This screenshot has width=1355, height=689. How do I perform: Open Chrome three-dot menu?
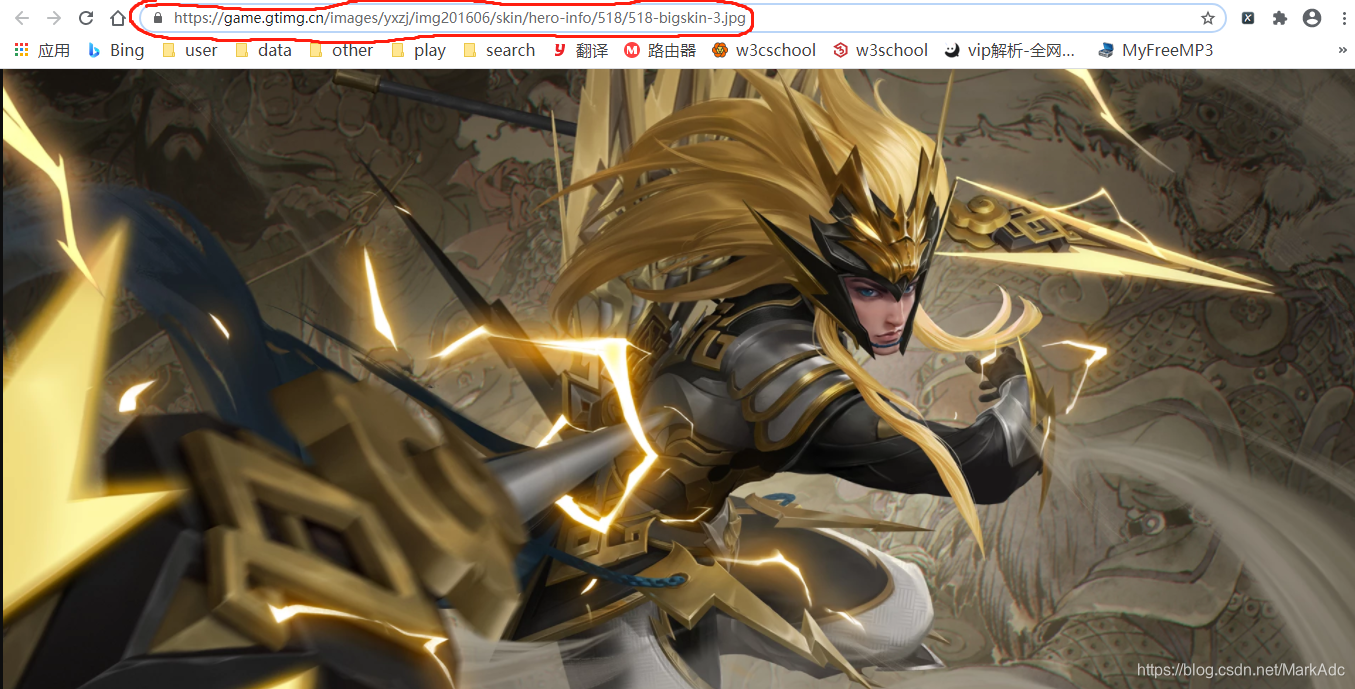pos(1342,18)
